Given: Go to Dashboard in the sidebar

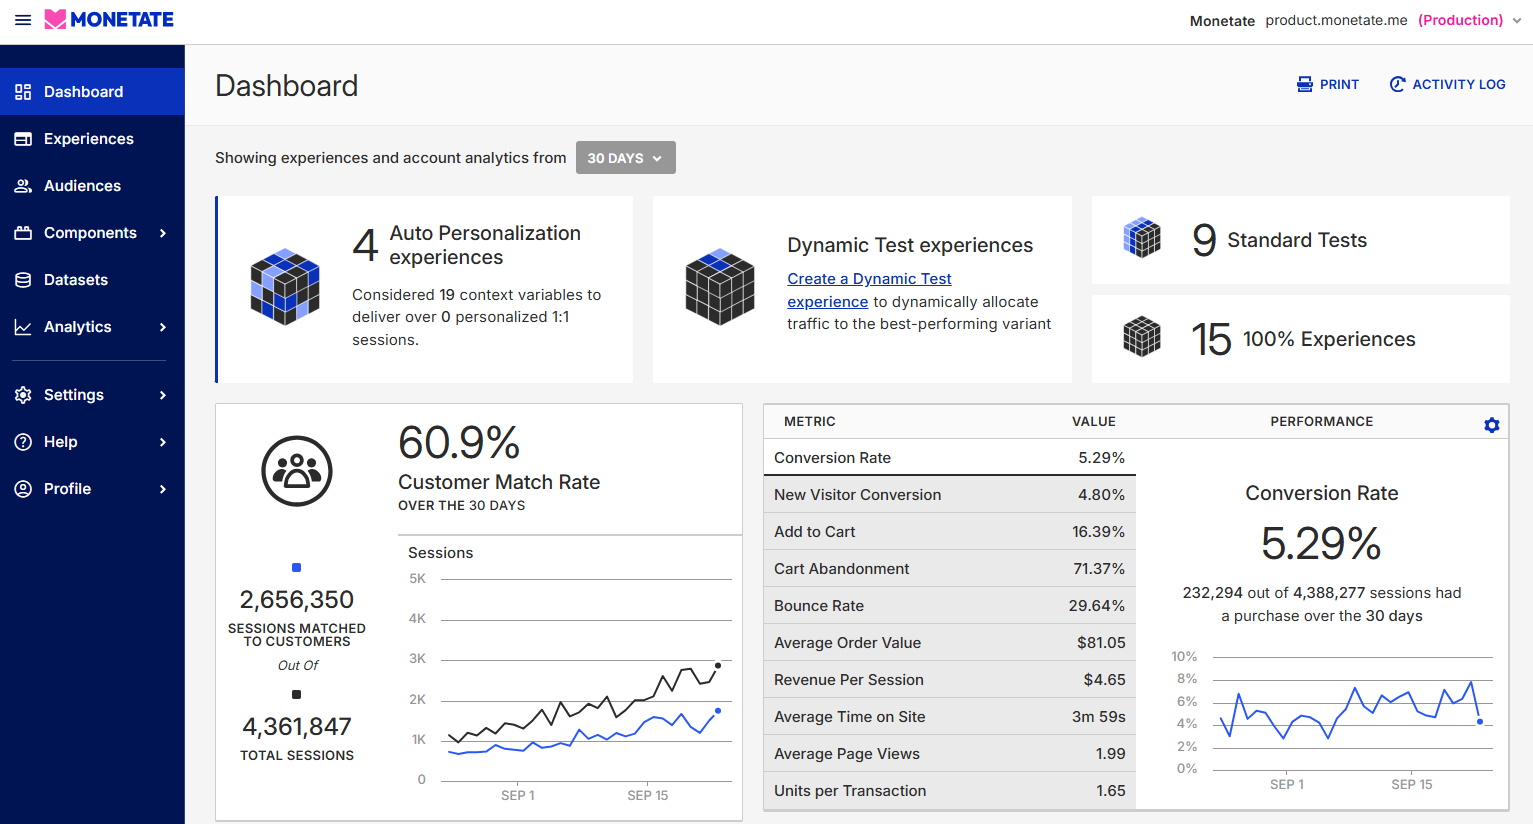Looking at the screenshot, I should pyautogui.click(x=92, y=92).
